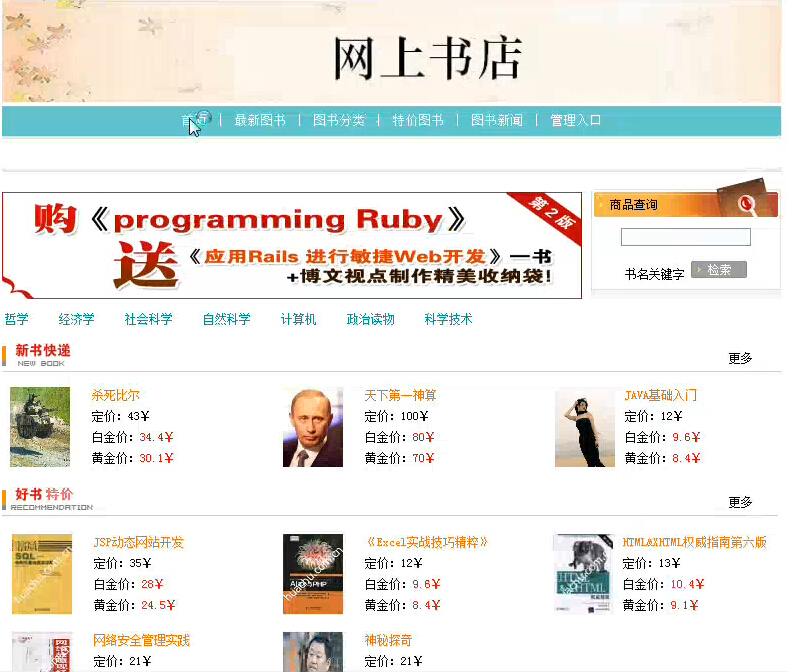The width and height of the screenshot is (787, 672).
Task: Browse the 计算机 category
Action: pyautogui.click(x=298, y=319)
